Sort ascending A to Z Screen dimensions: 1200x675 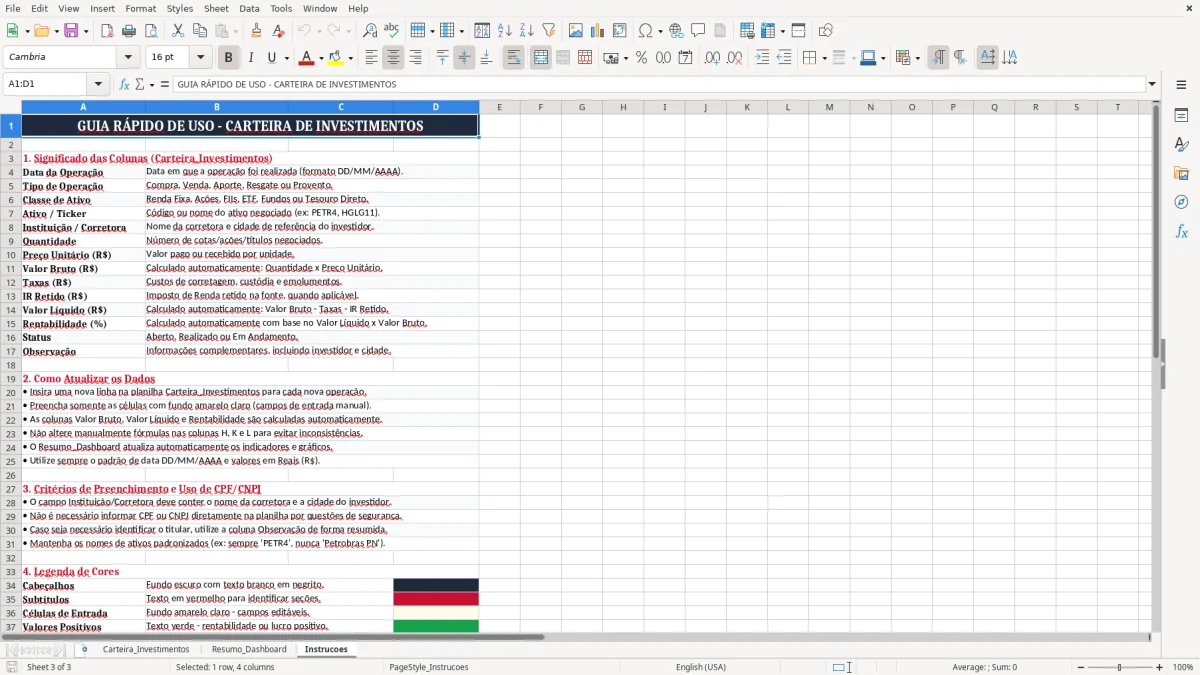coord(504,31)
